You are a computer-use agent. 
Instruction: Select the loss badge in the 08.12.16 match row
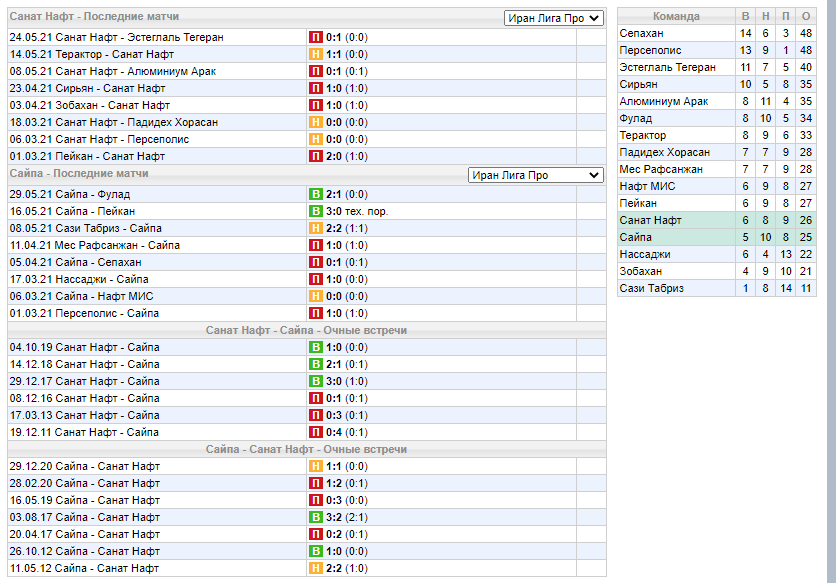pyautogui.click(x=316, y=398)
